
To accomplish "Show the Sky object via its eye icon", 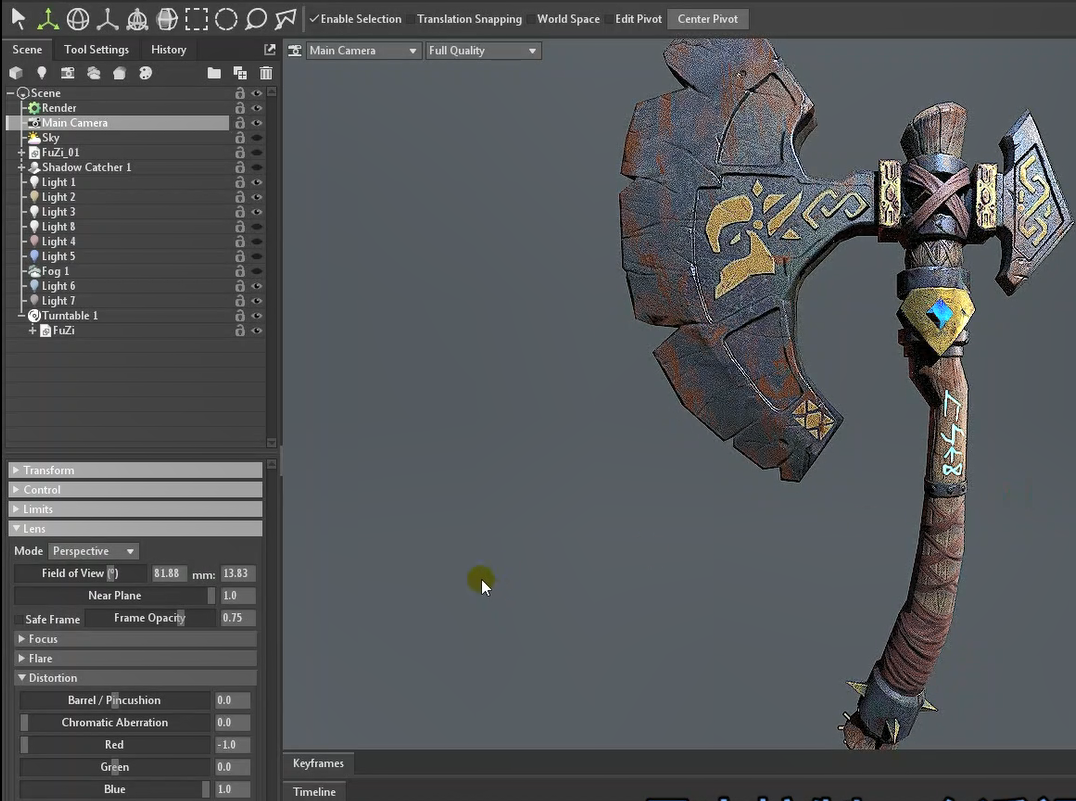I will coord(257,138).
